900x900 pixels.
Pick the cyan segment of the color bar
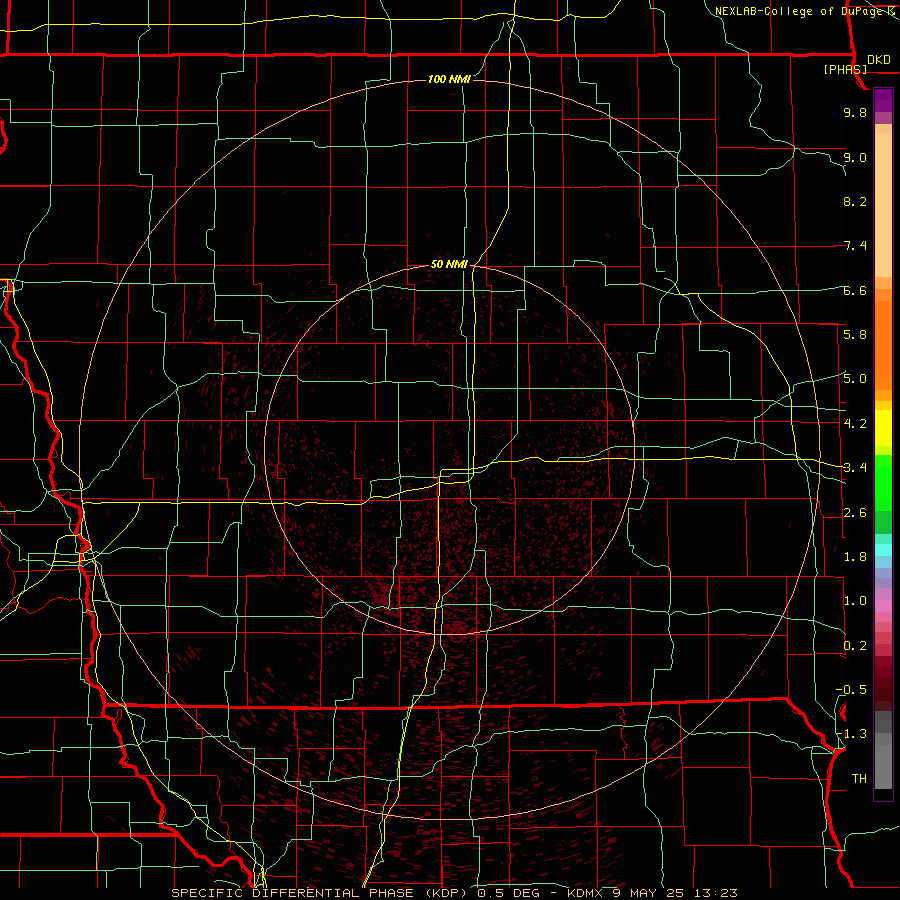[883, 550]
